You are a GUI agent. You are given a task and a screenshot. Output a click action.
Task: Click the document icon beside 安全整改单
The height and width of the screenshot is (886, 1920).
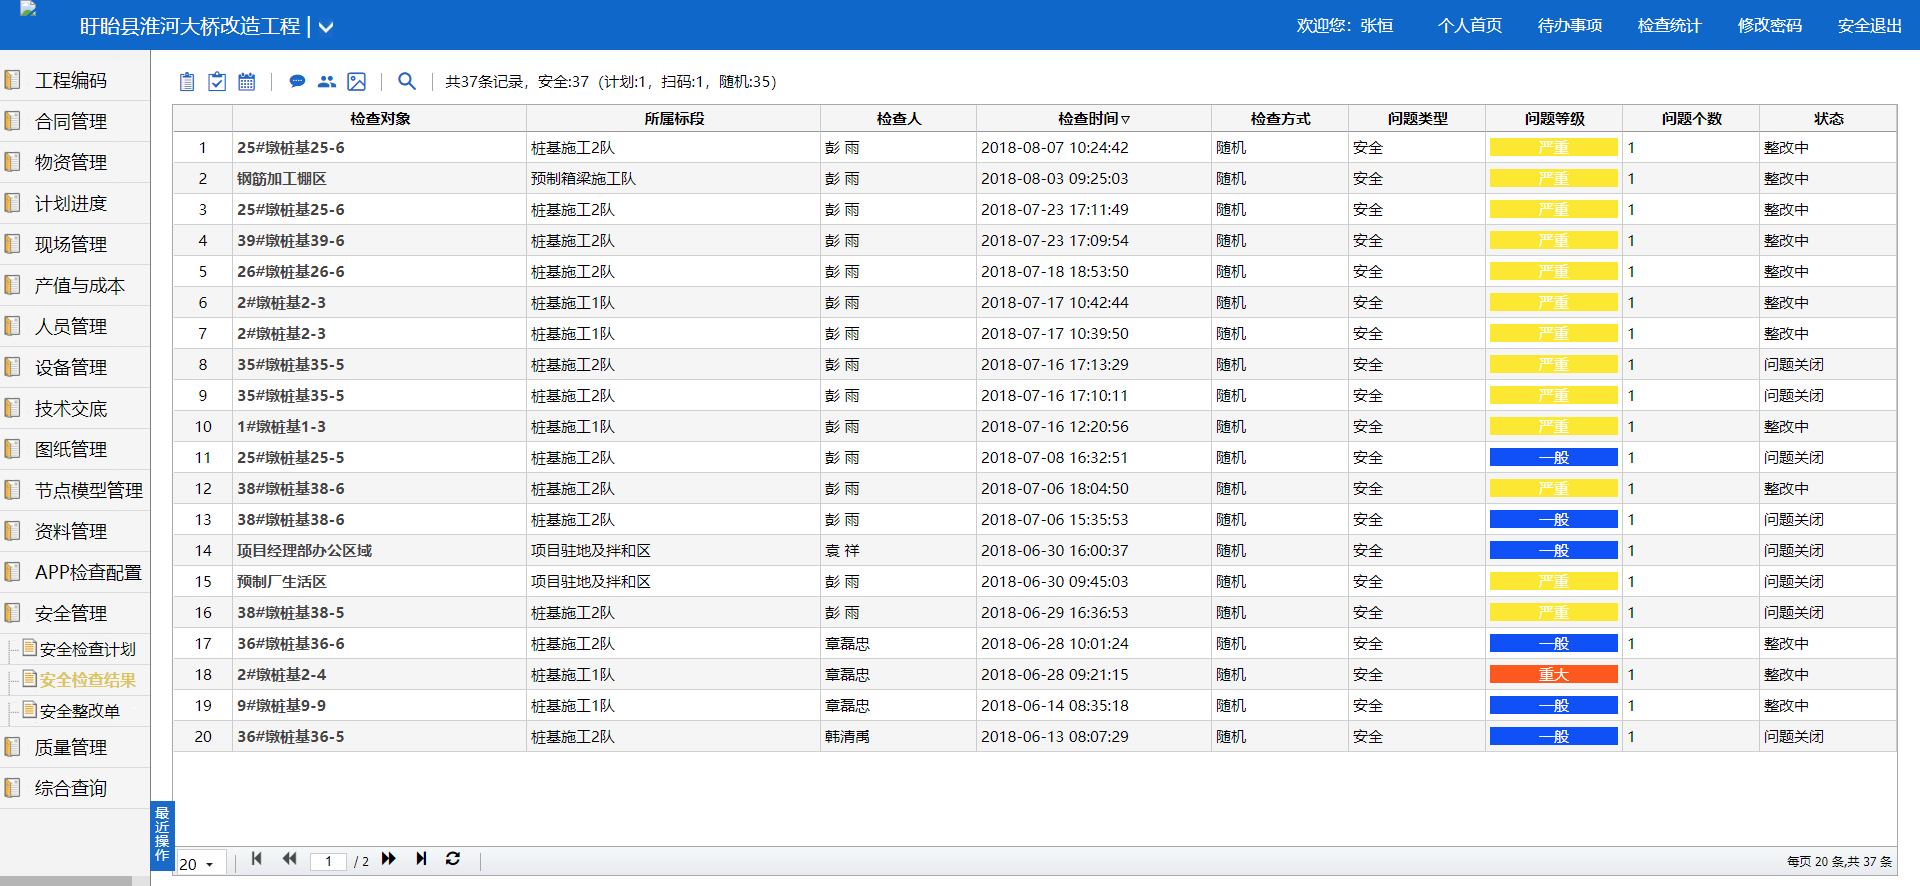[30, 710]
